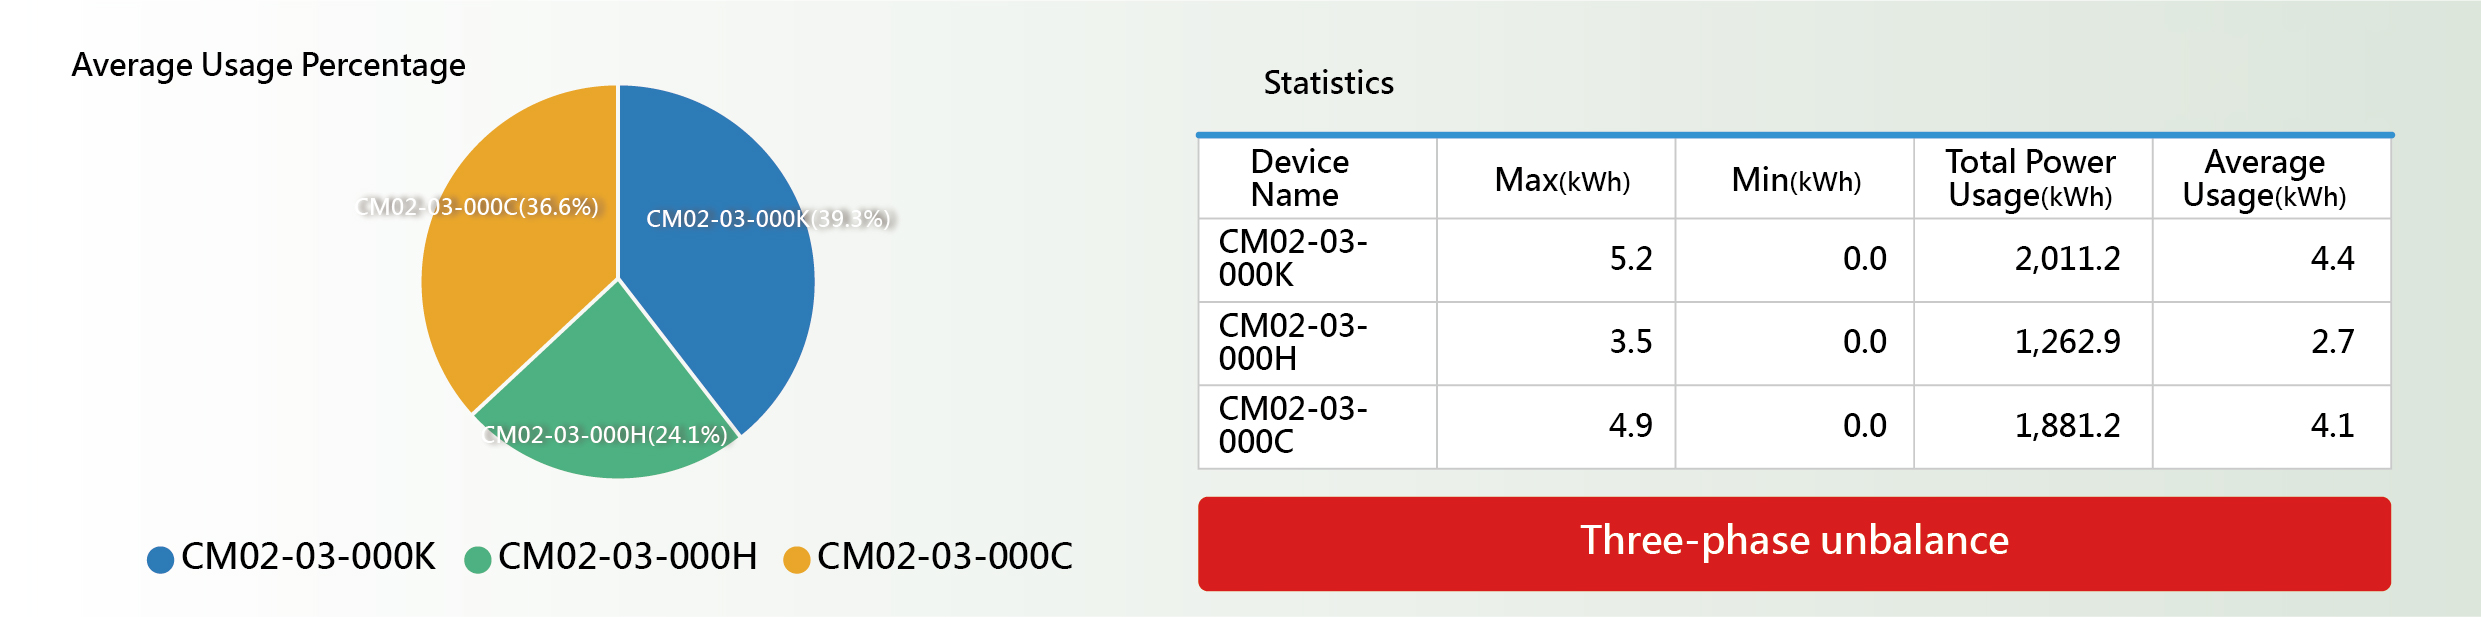Click the Three-phase unbalance red button
This screenshot has width=2481, height=617.
[x=1794, y=543]
